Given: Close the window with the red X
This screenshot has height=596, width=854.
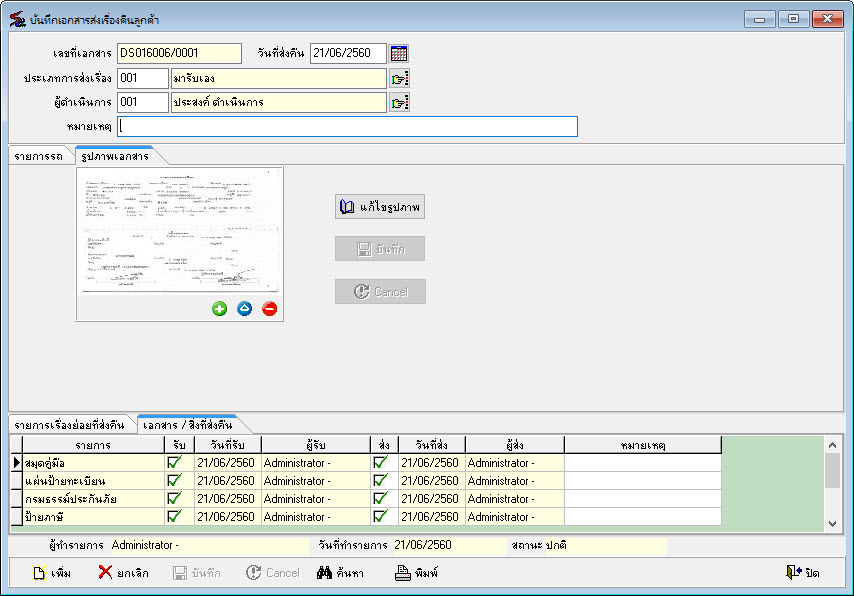Looking at the screenshot, I should click(x=828, y=19).
